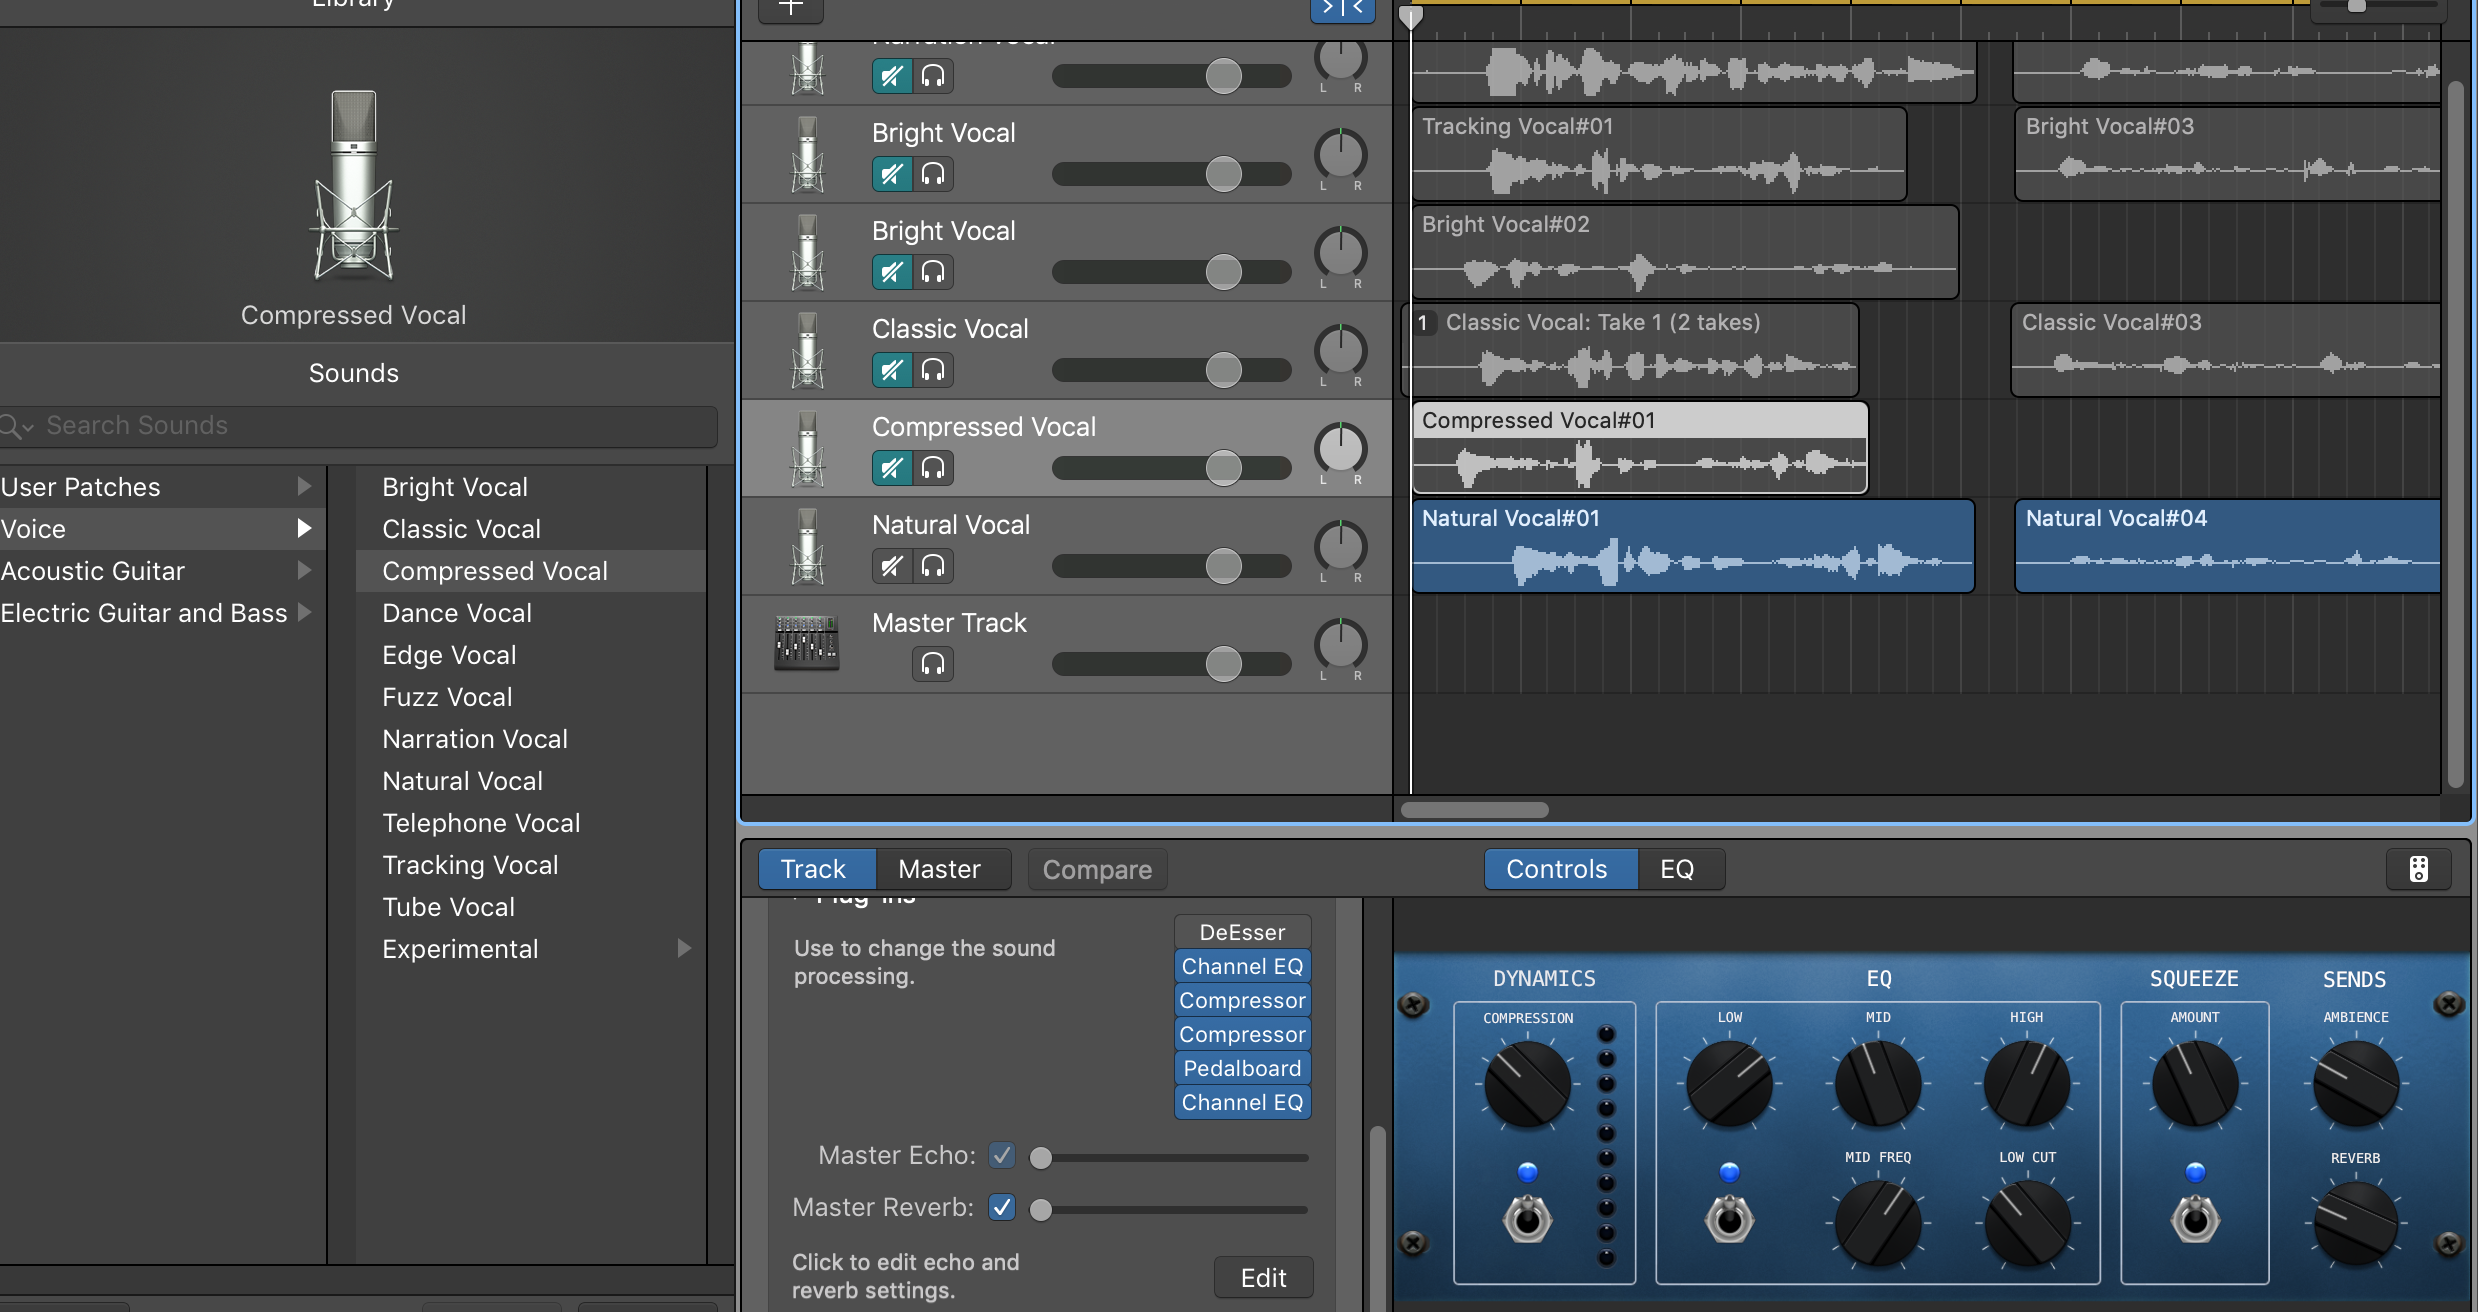
Task: Mute the Natural Vocal track
Action: (891, 566)
